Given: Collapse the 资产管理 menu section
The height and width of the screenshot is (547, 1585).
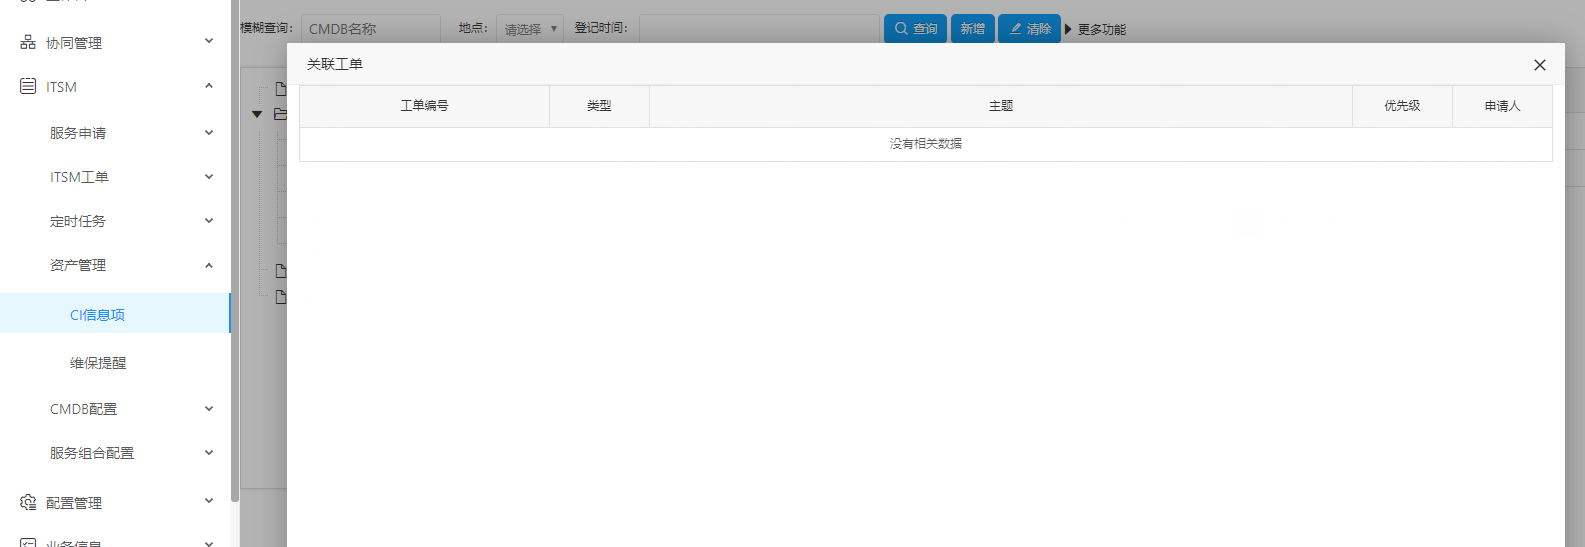Looking at the screenshot, I should coord(209,265).
